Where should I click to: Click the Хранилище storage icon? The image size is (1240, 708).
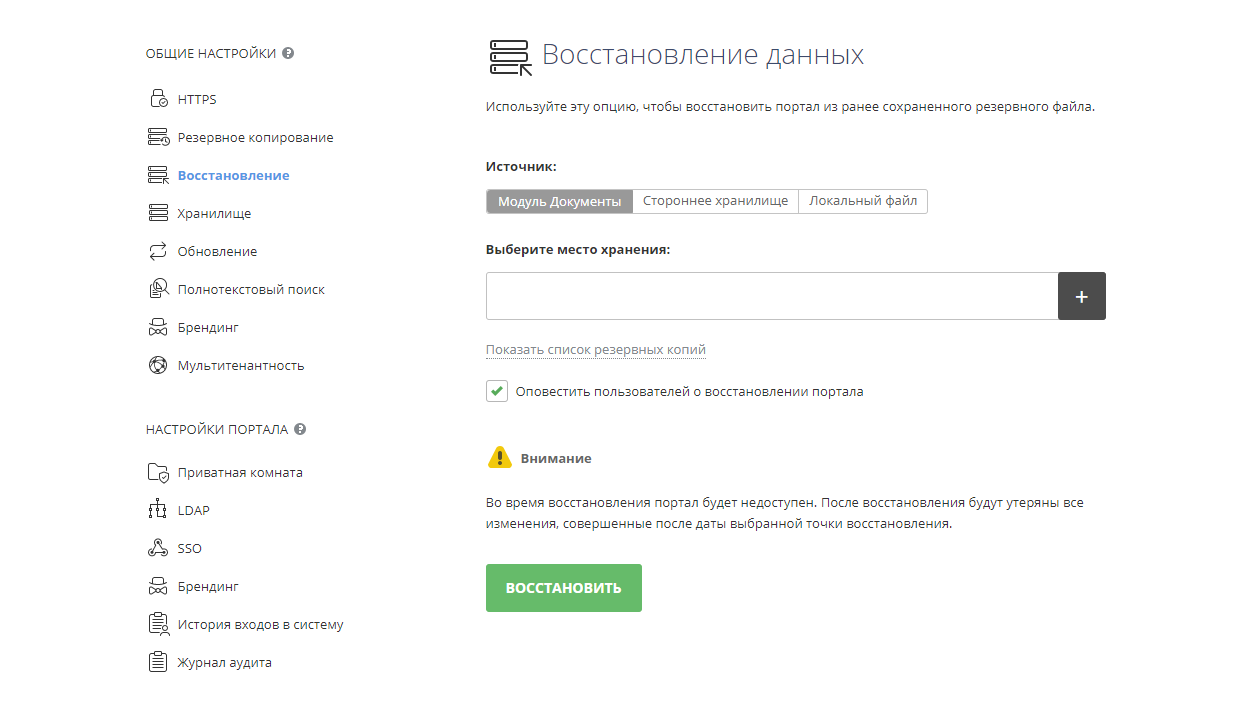[x=158, y=213]
